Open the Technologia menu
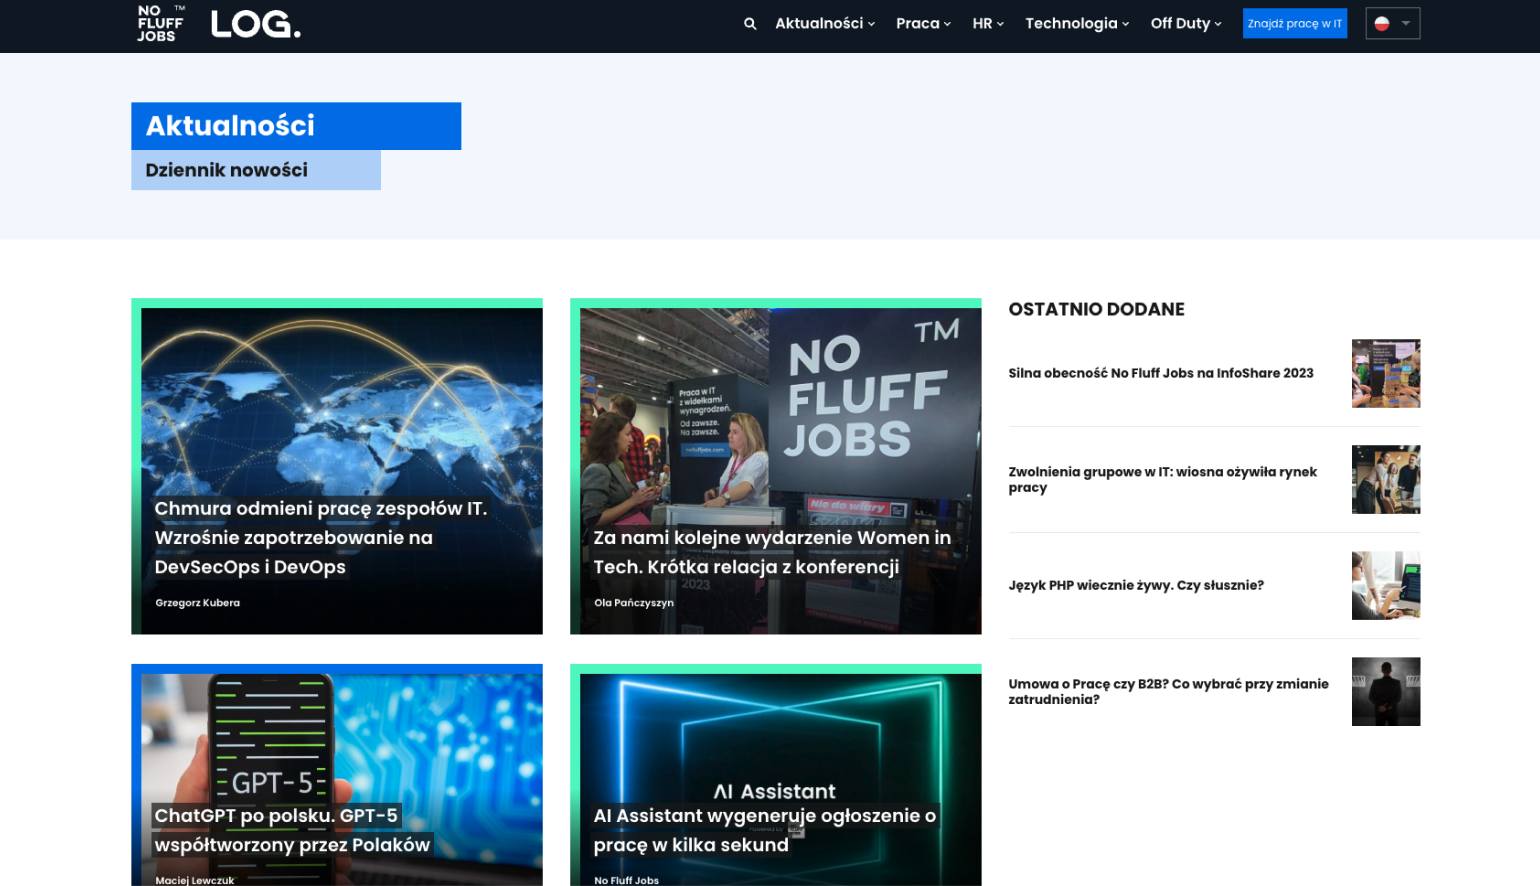Screen dimensions: 1540x886 click(x=1077, y=23)
